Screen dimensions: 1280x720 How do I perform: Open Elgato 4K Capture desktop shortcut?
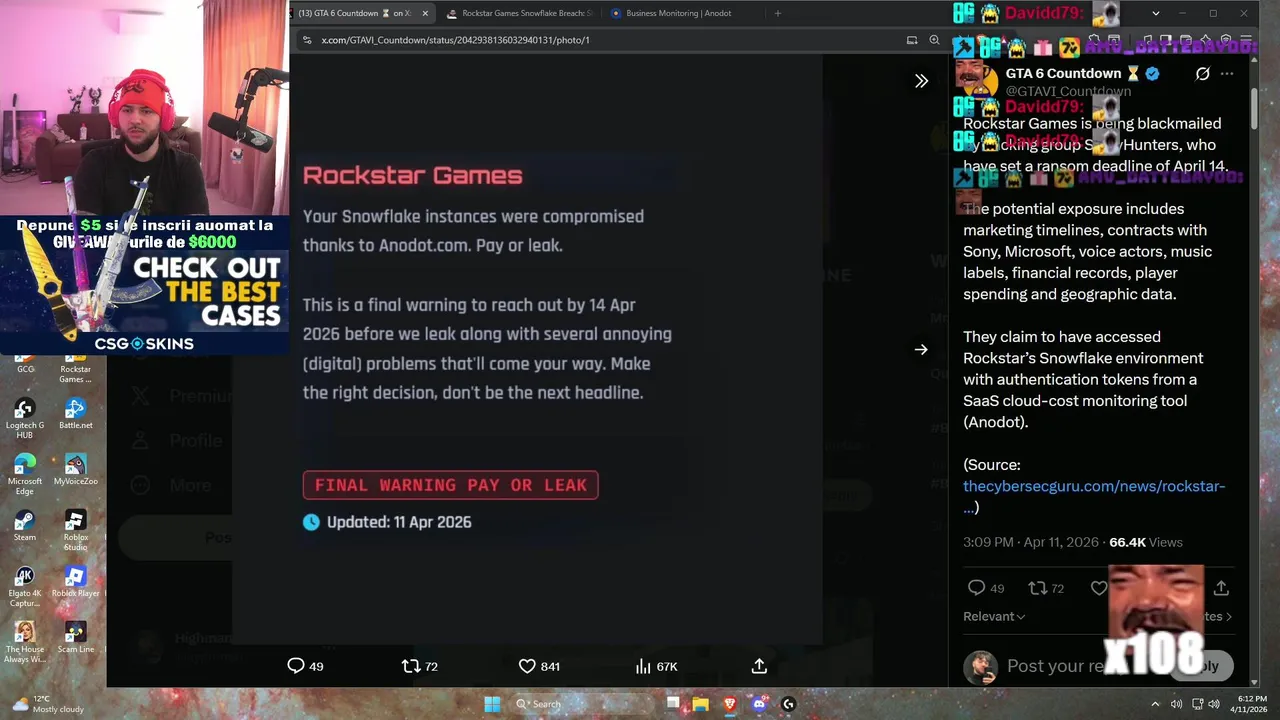click(x=24, y=586)
